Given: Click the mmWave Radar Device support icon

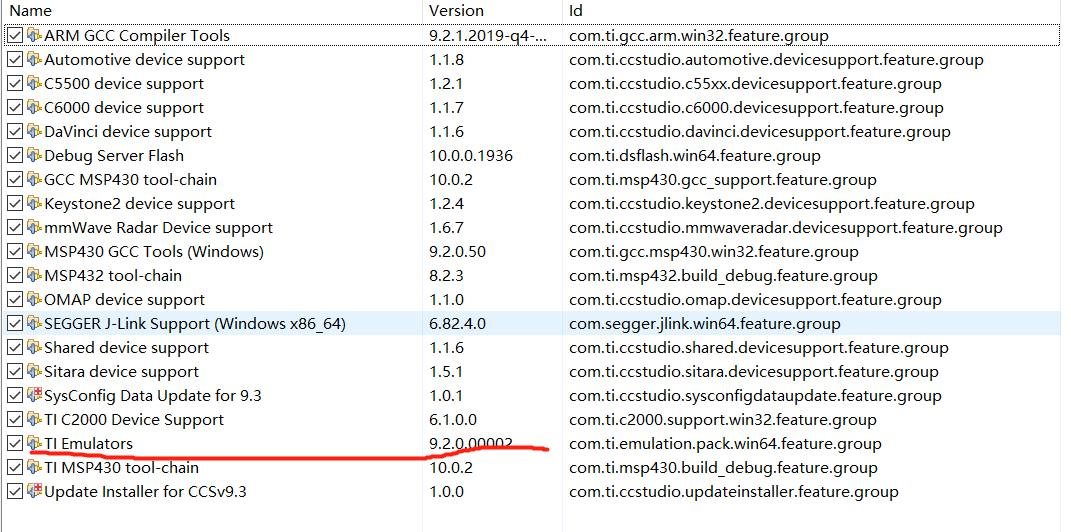Looking at the screenshot, I should (x=34, y=227).
